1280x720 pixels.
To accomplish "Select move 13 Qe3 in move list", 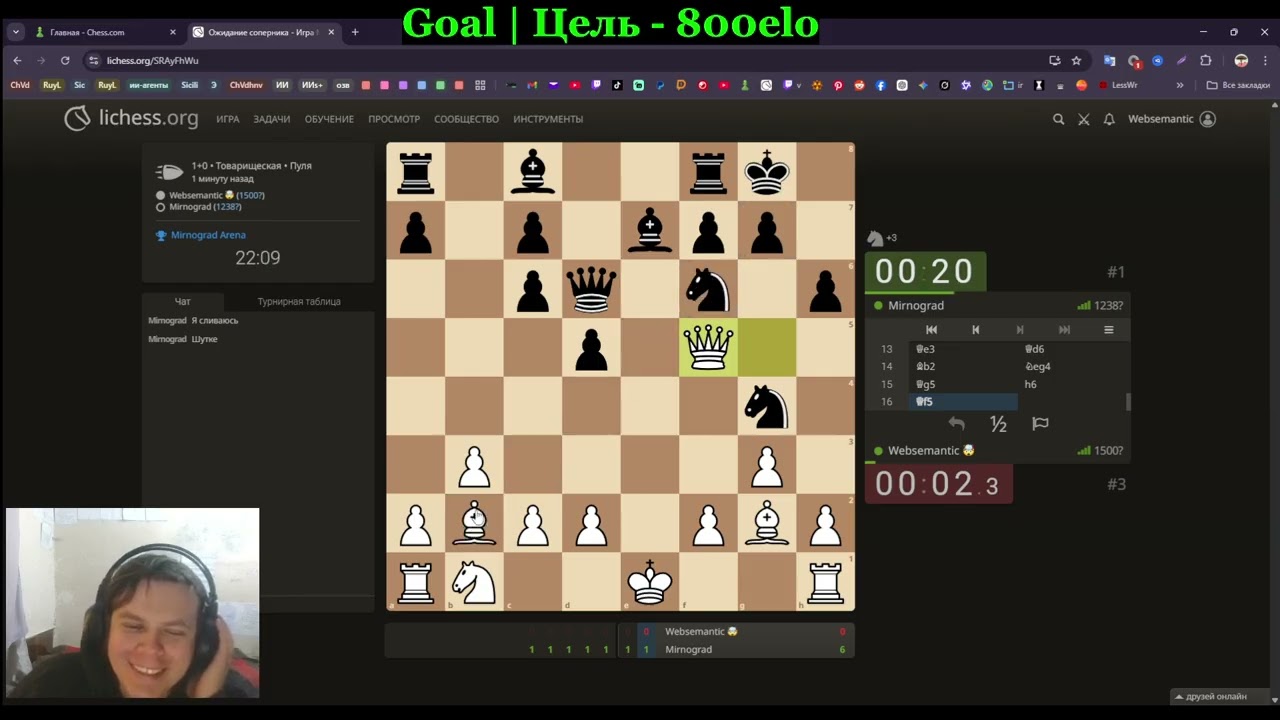I will [x=962, y=349].
